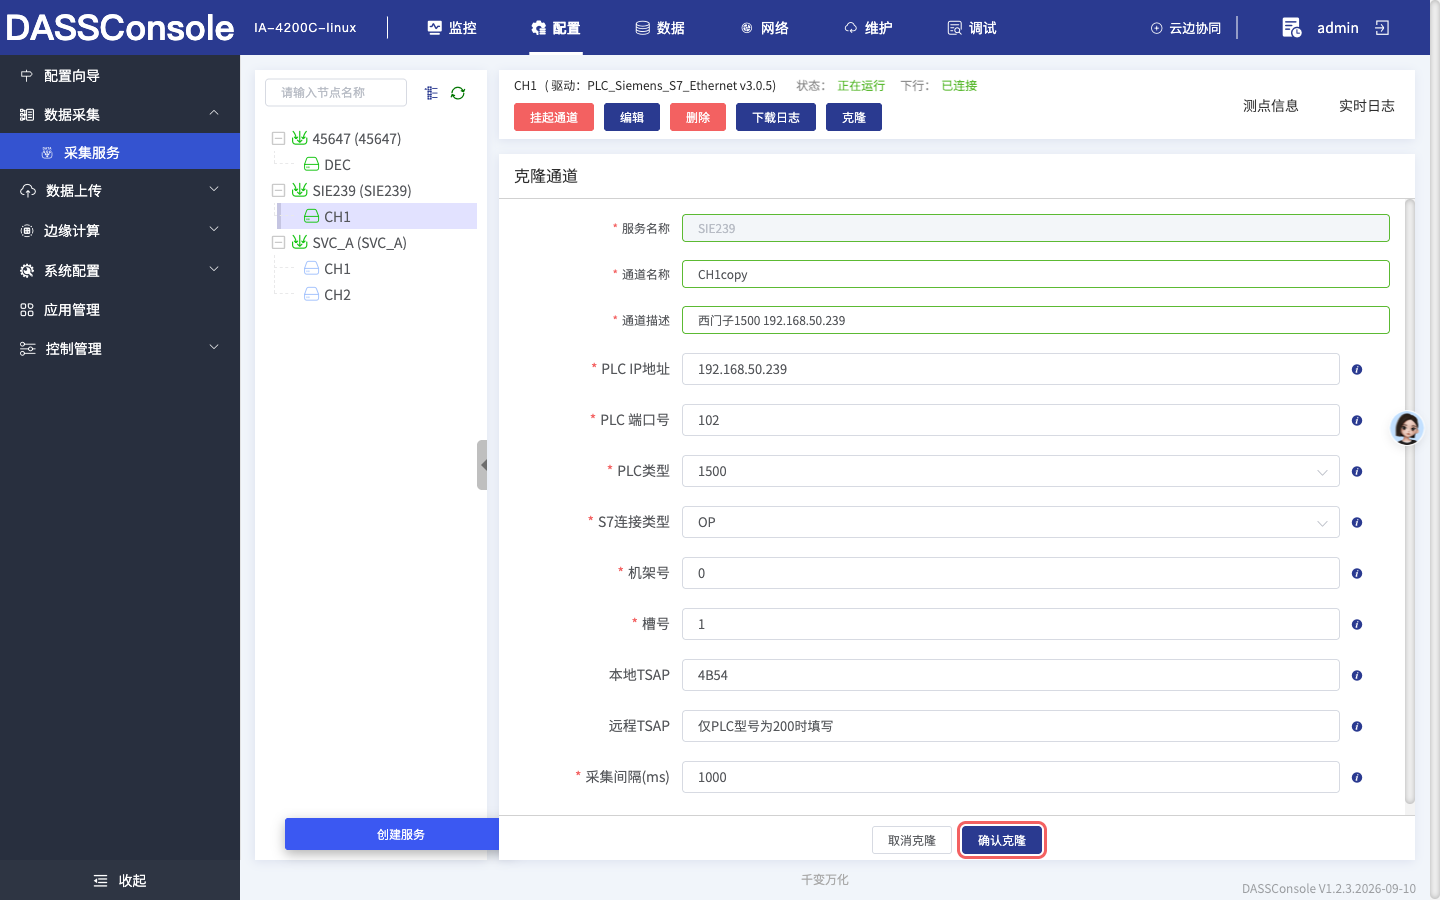Collapse the SVC_A tree node
1440x900 pixels.
278,242
